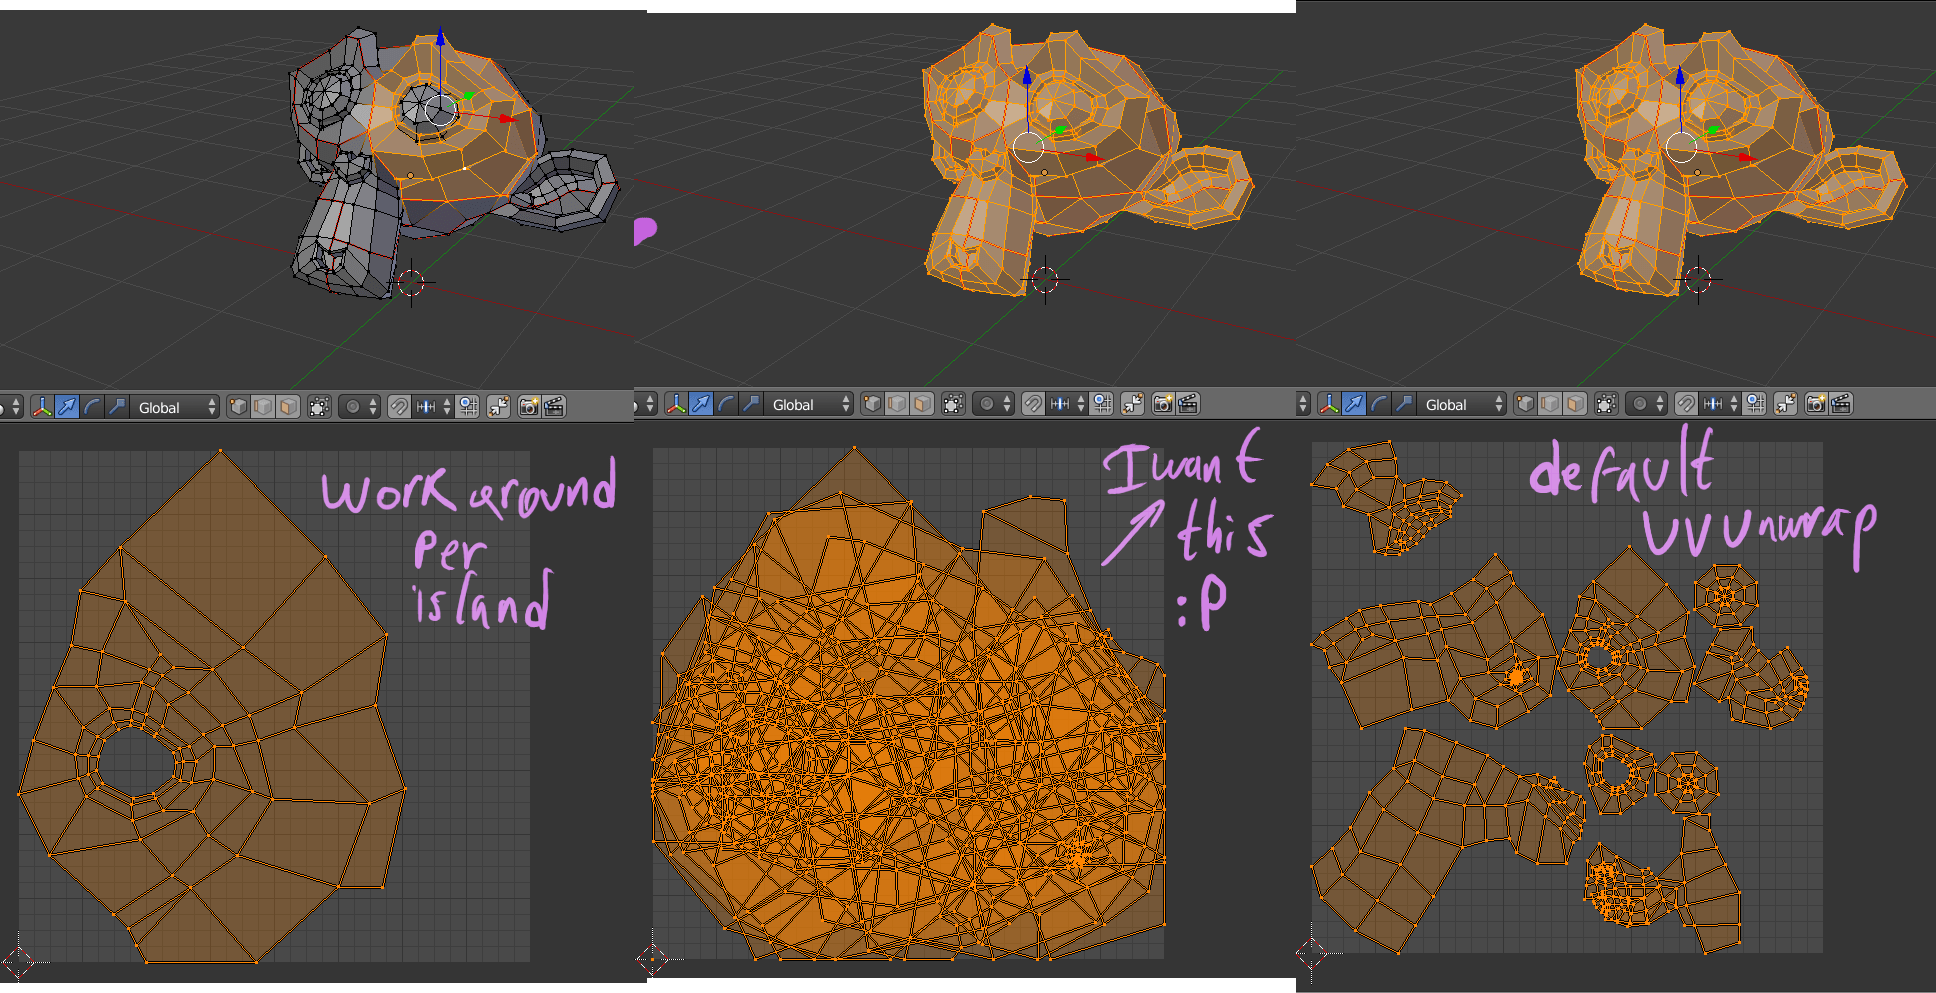Toggle the snap magnet on

pos(399,407)
